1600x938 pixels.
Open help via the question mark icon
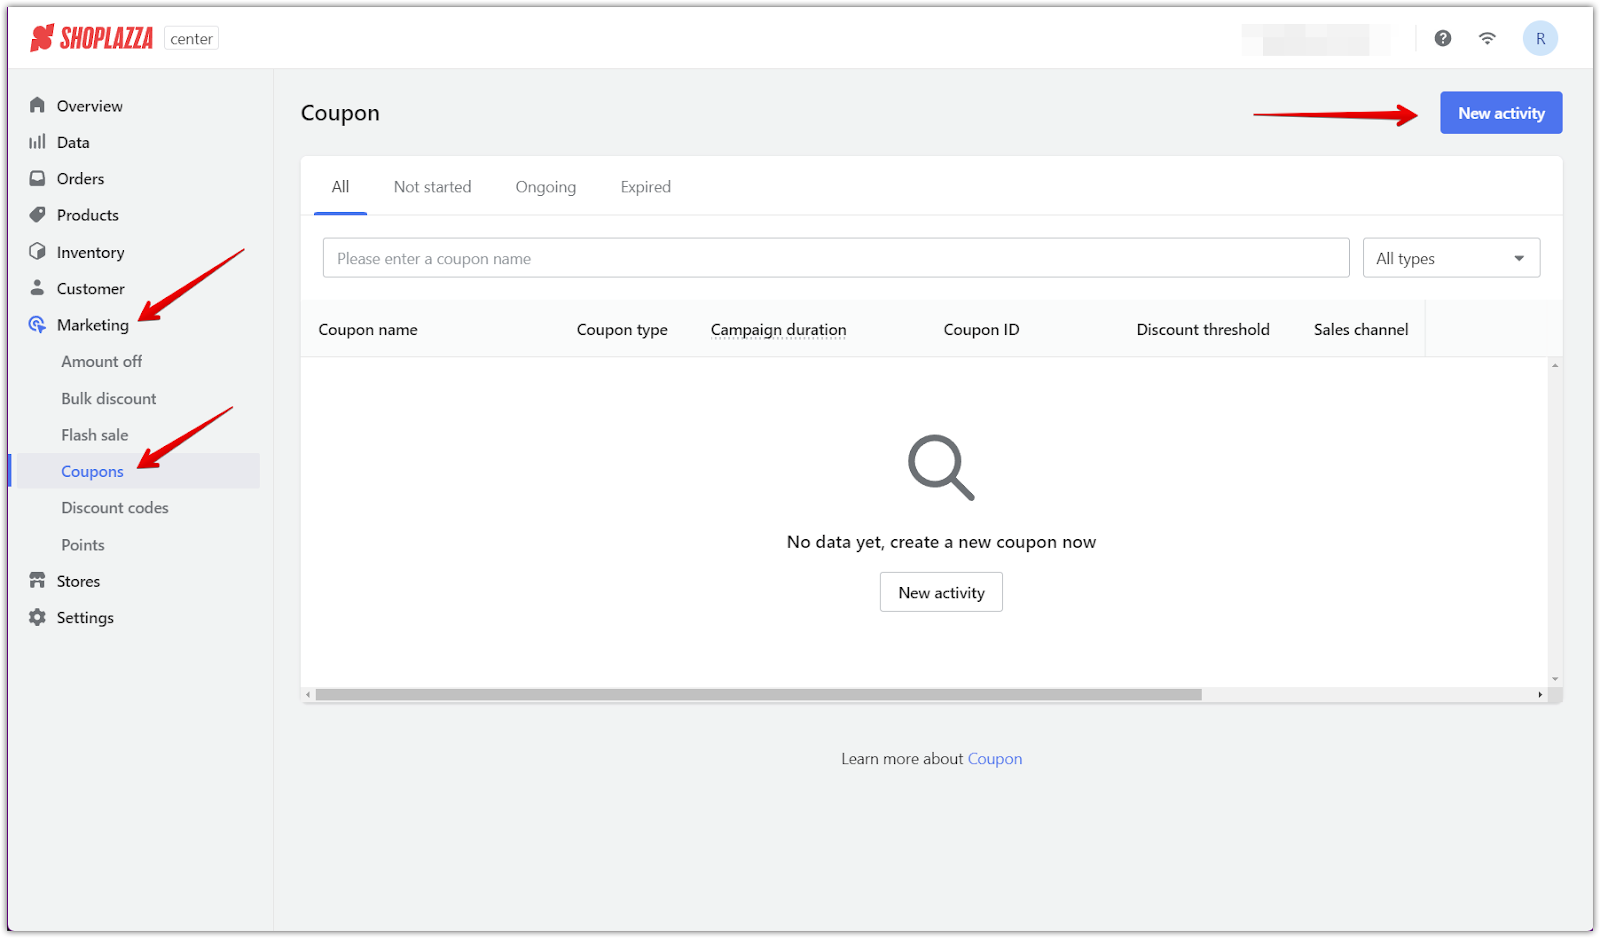1442,37
